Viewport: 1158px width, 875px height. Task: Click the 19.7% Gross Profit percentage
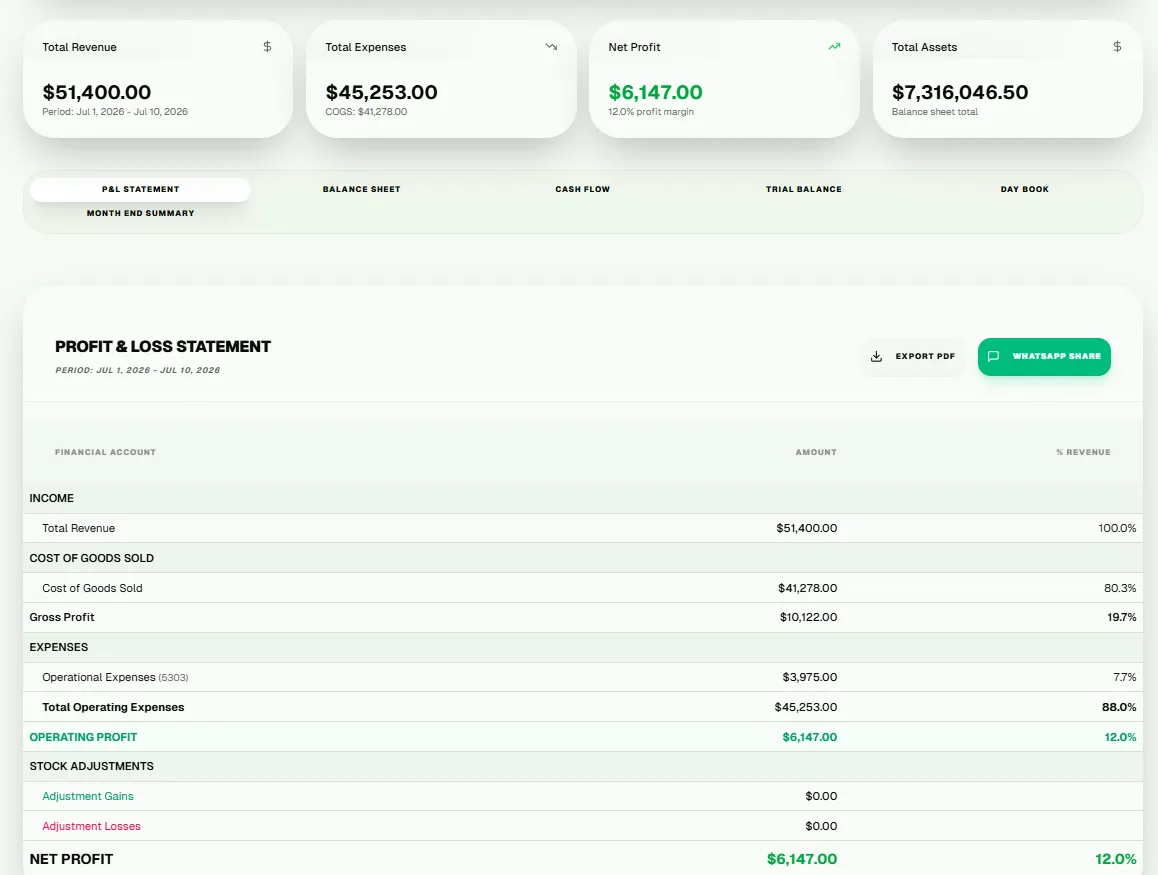coord(1121,617)
